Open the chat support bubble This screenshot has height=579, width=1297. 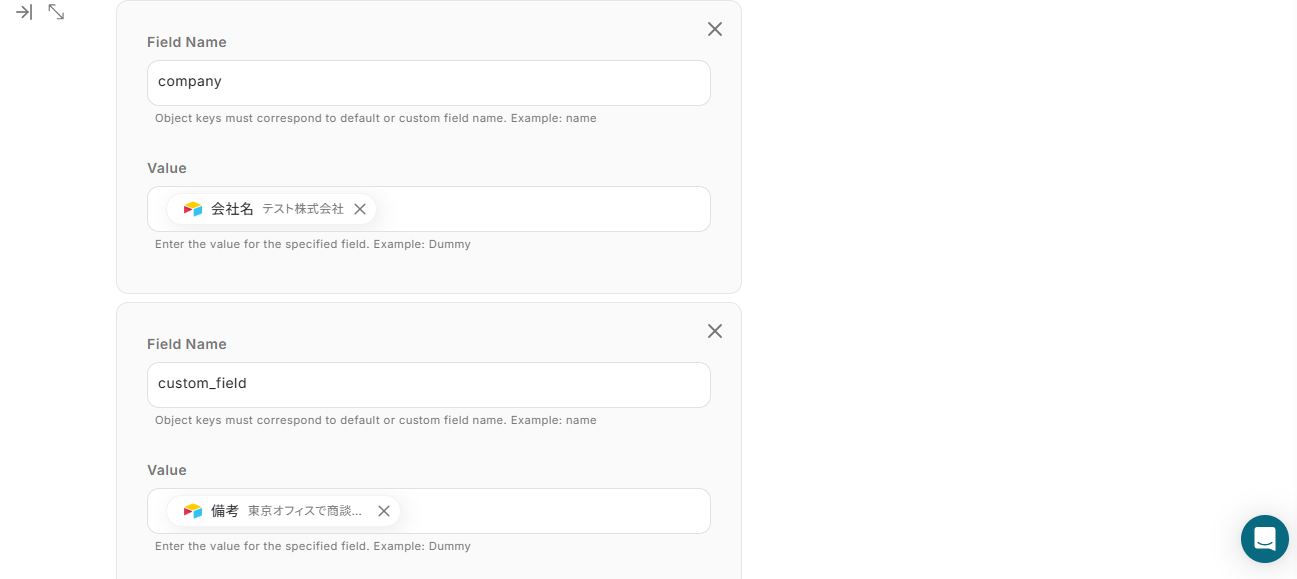(1264, 539)
